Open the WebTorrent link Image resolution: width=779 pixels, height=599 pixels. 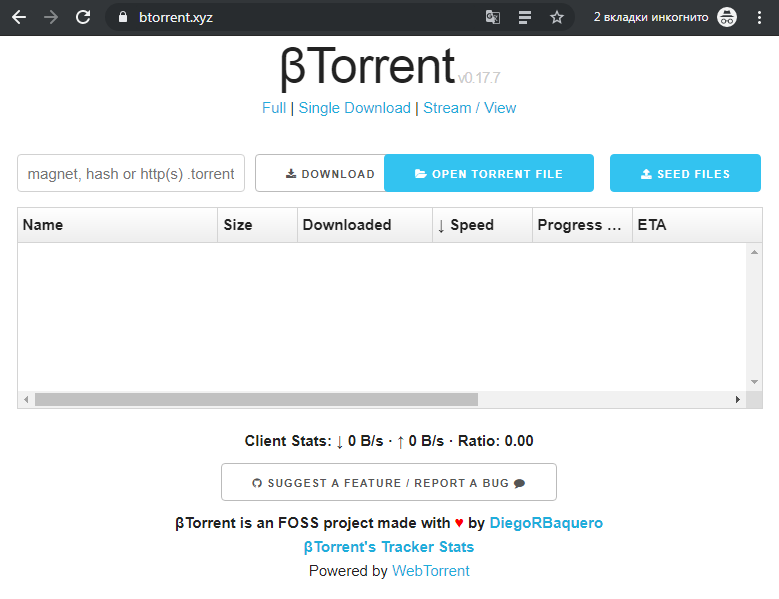tap(431, 571)
